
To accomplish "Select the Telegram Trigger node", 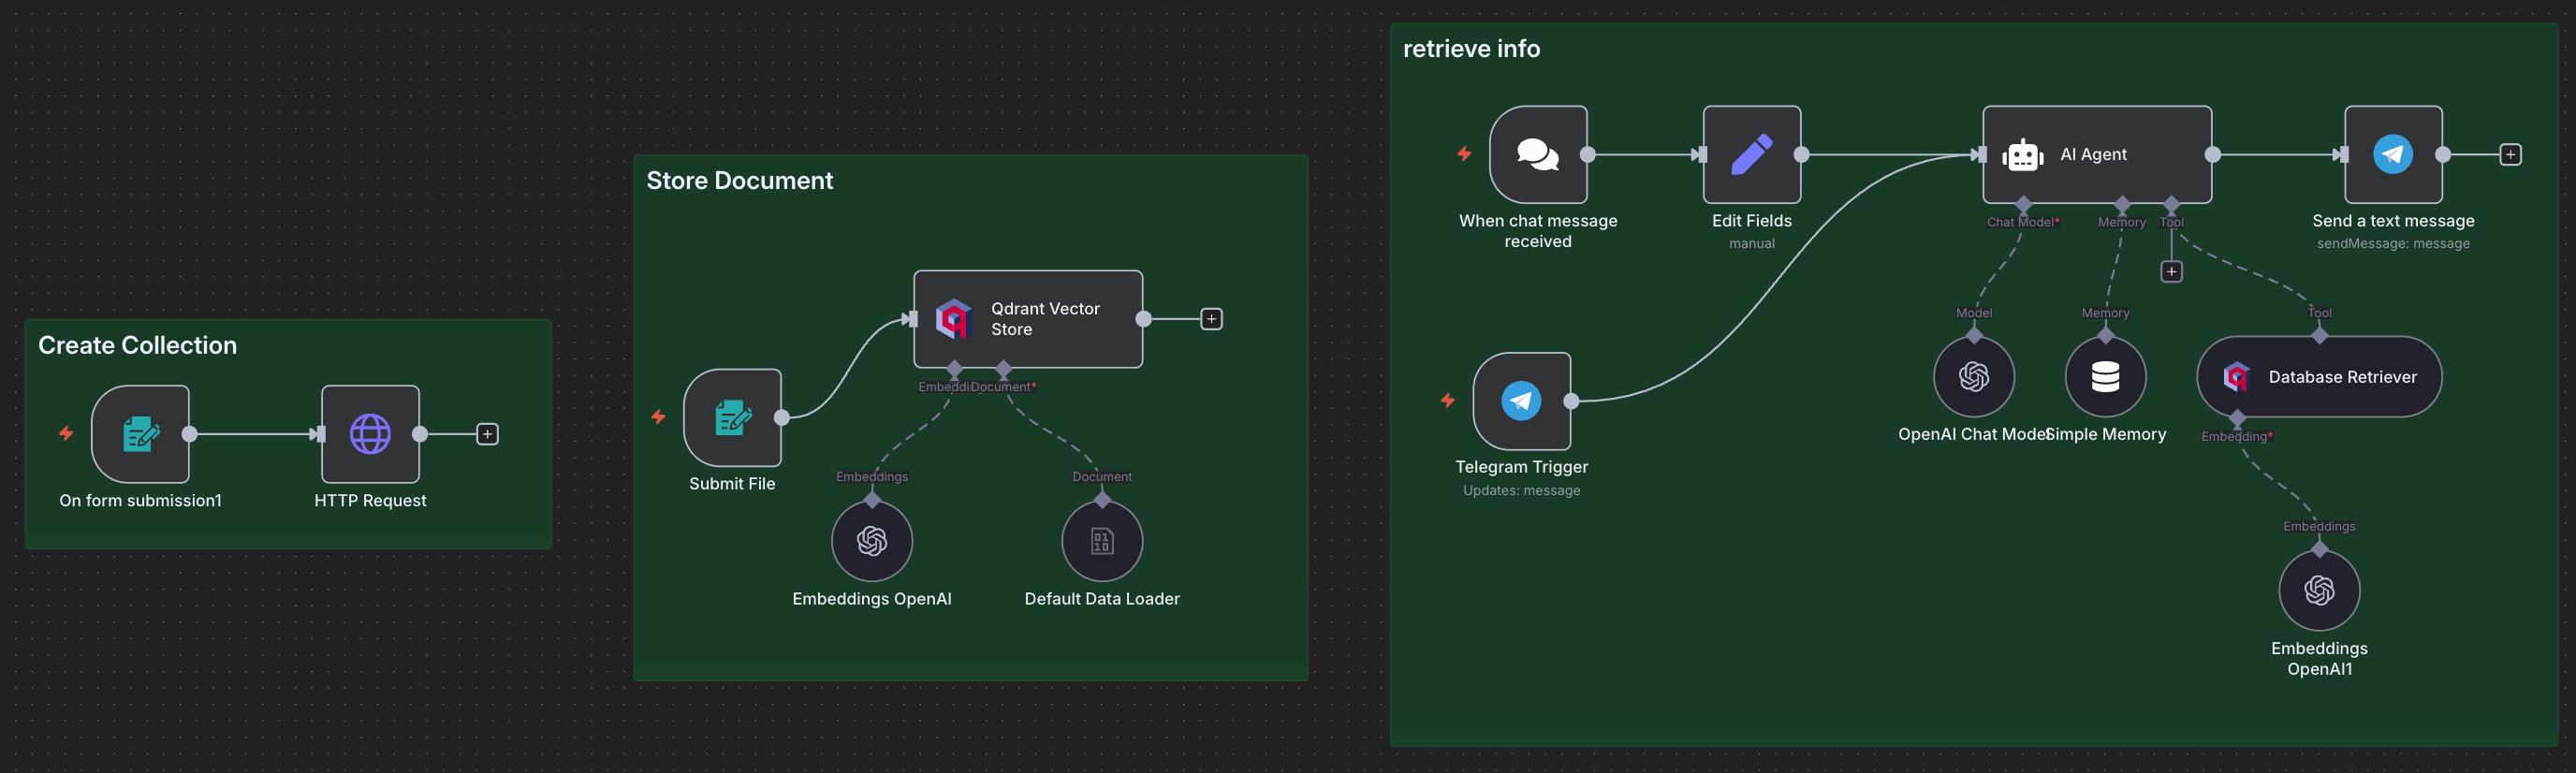I will tap(1521, 401).
